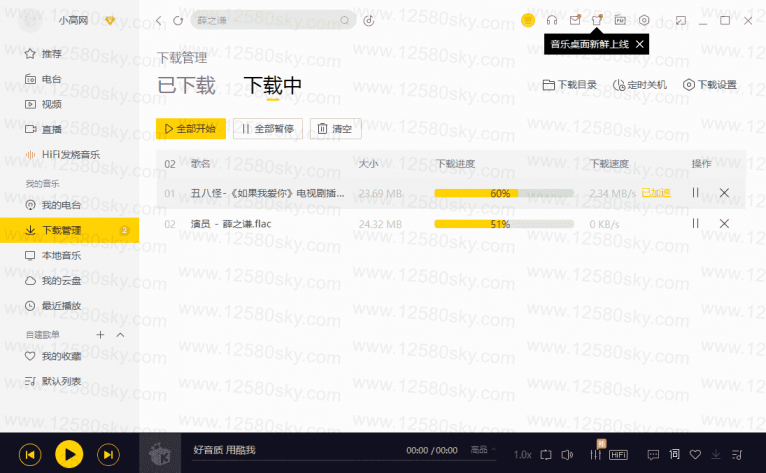Go back with the left arrow

coord(159,21)
